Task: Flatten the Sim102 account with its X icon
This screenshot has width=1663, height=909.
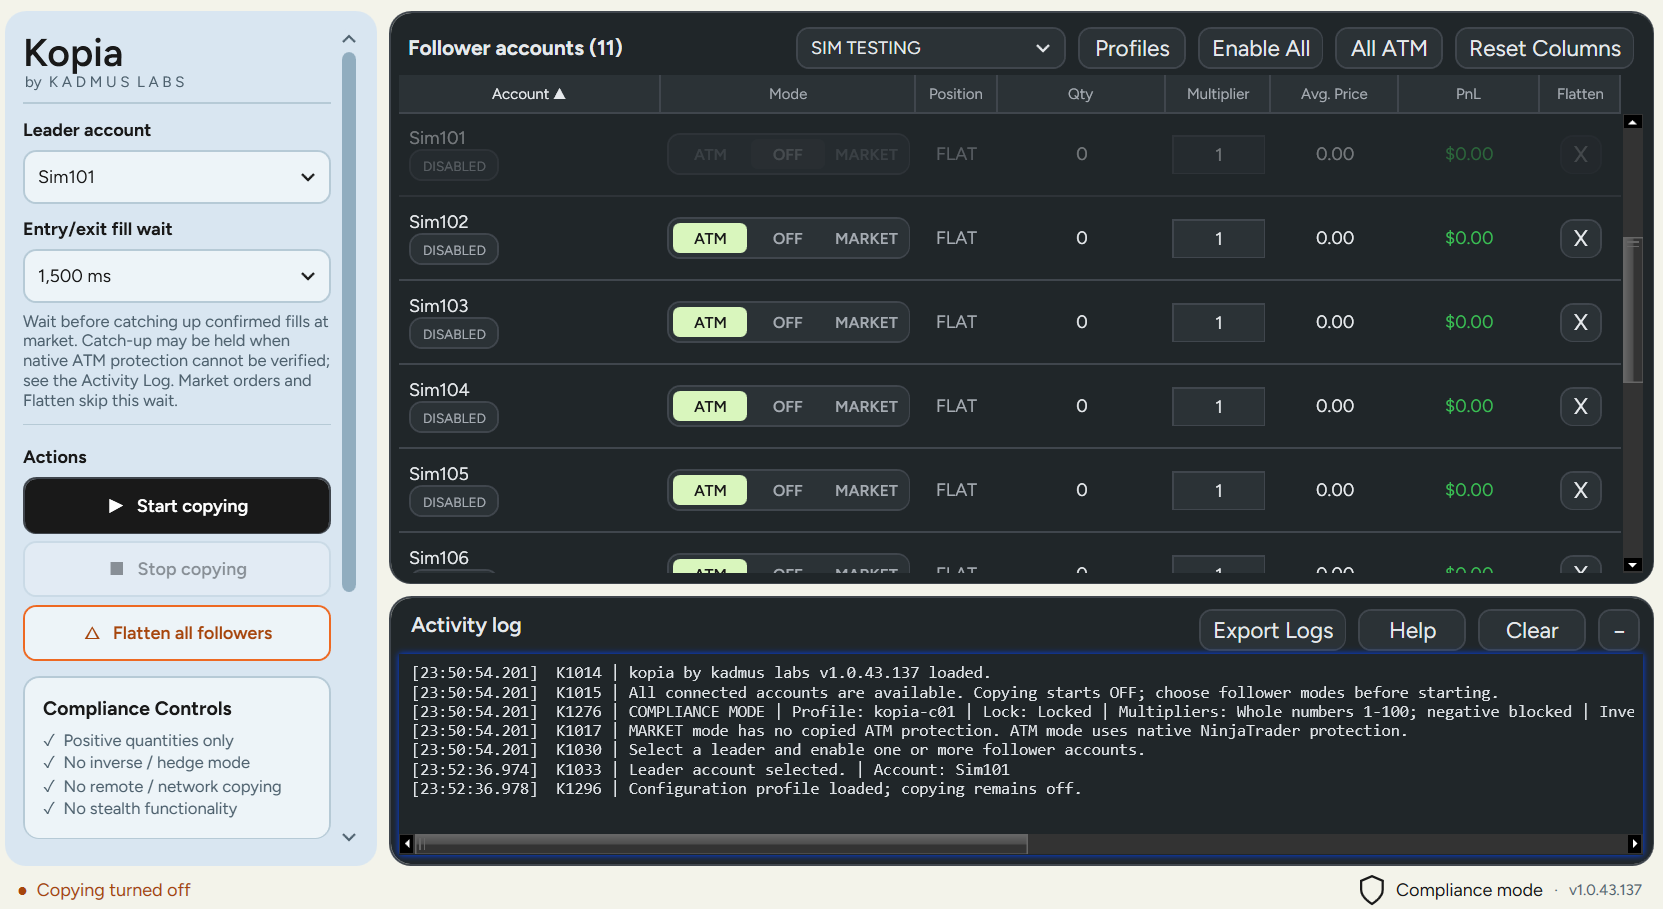Action: (x=1580, y=238)
